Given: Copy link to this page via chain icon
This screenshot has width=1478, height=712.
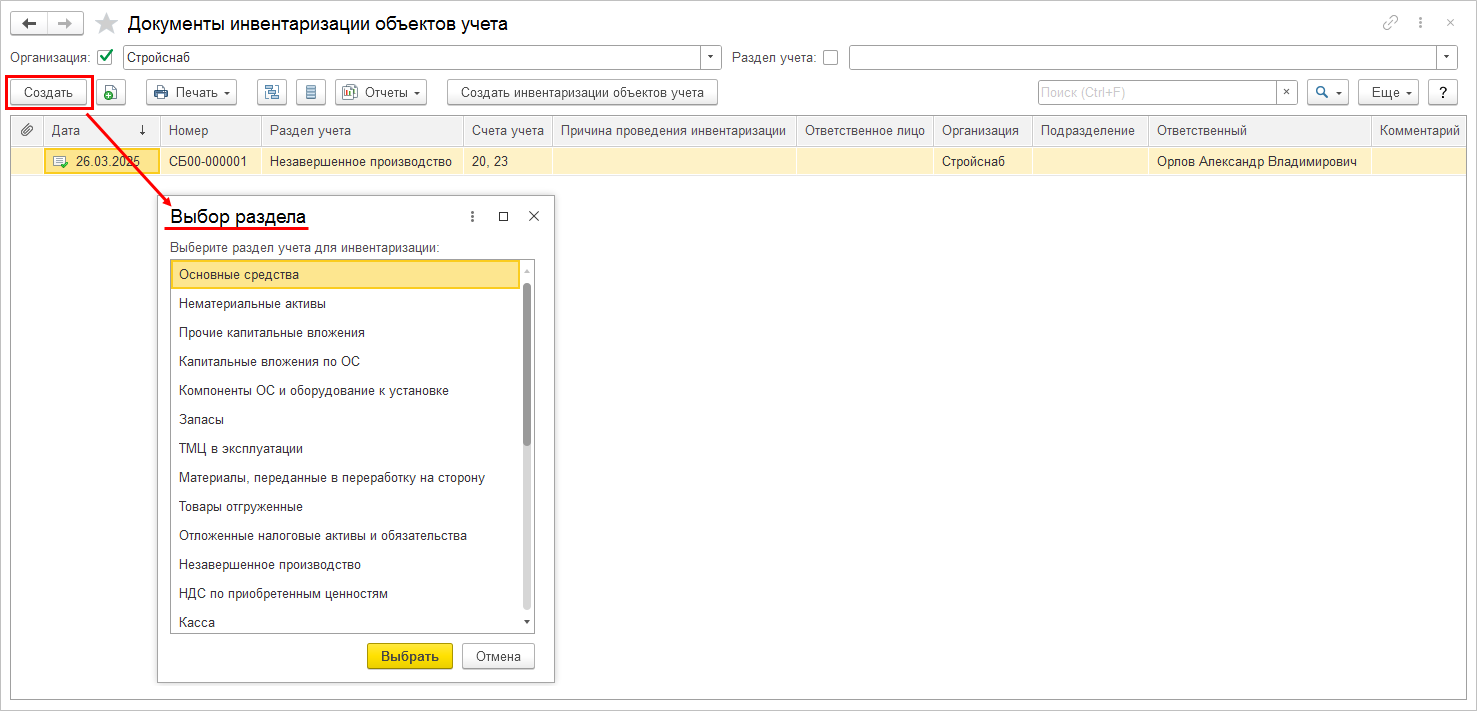Looking at the screenshot, I should tap(1390, 23).
